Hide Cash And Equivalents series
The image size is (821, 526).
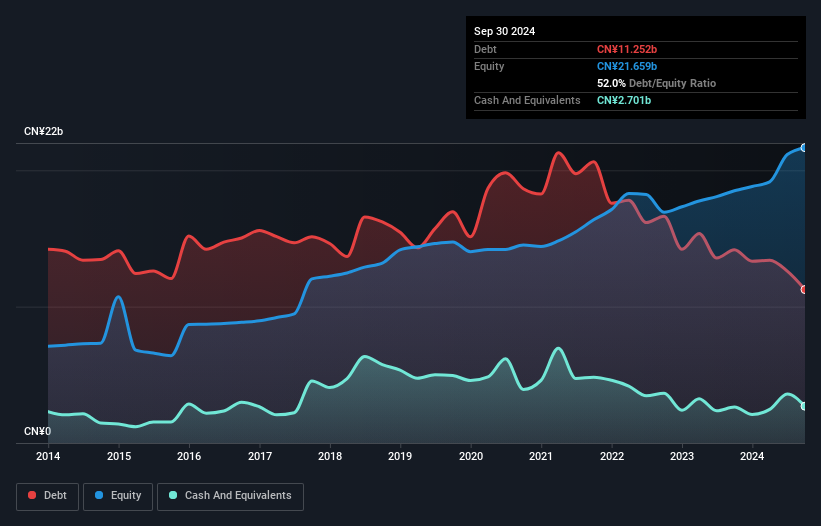229,496
